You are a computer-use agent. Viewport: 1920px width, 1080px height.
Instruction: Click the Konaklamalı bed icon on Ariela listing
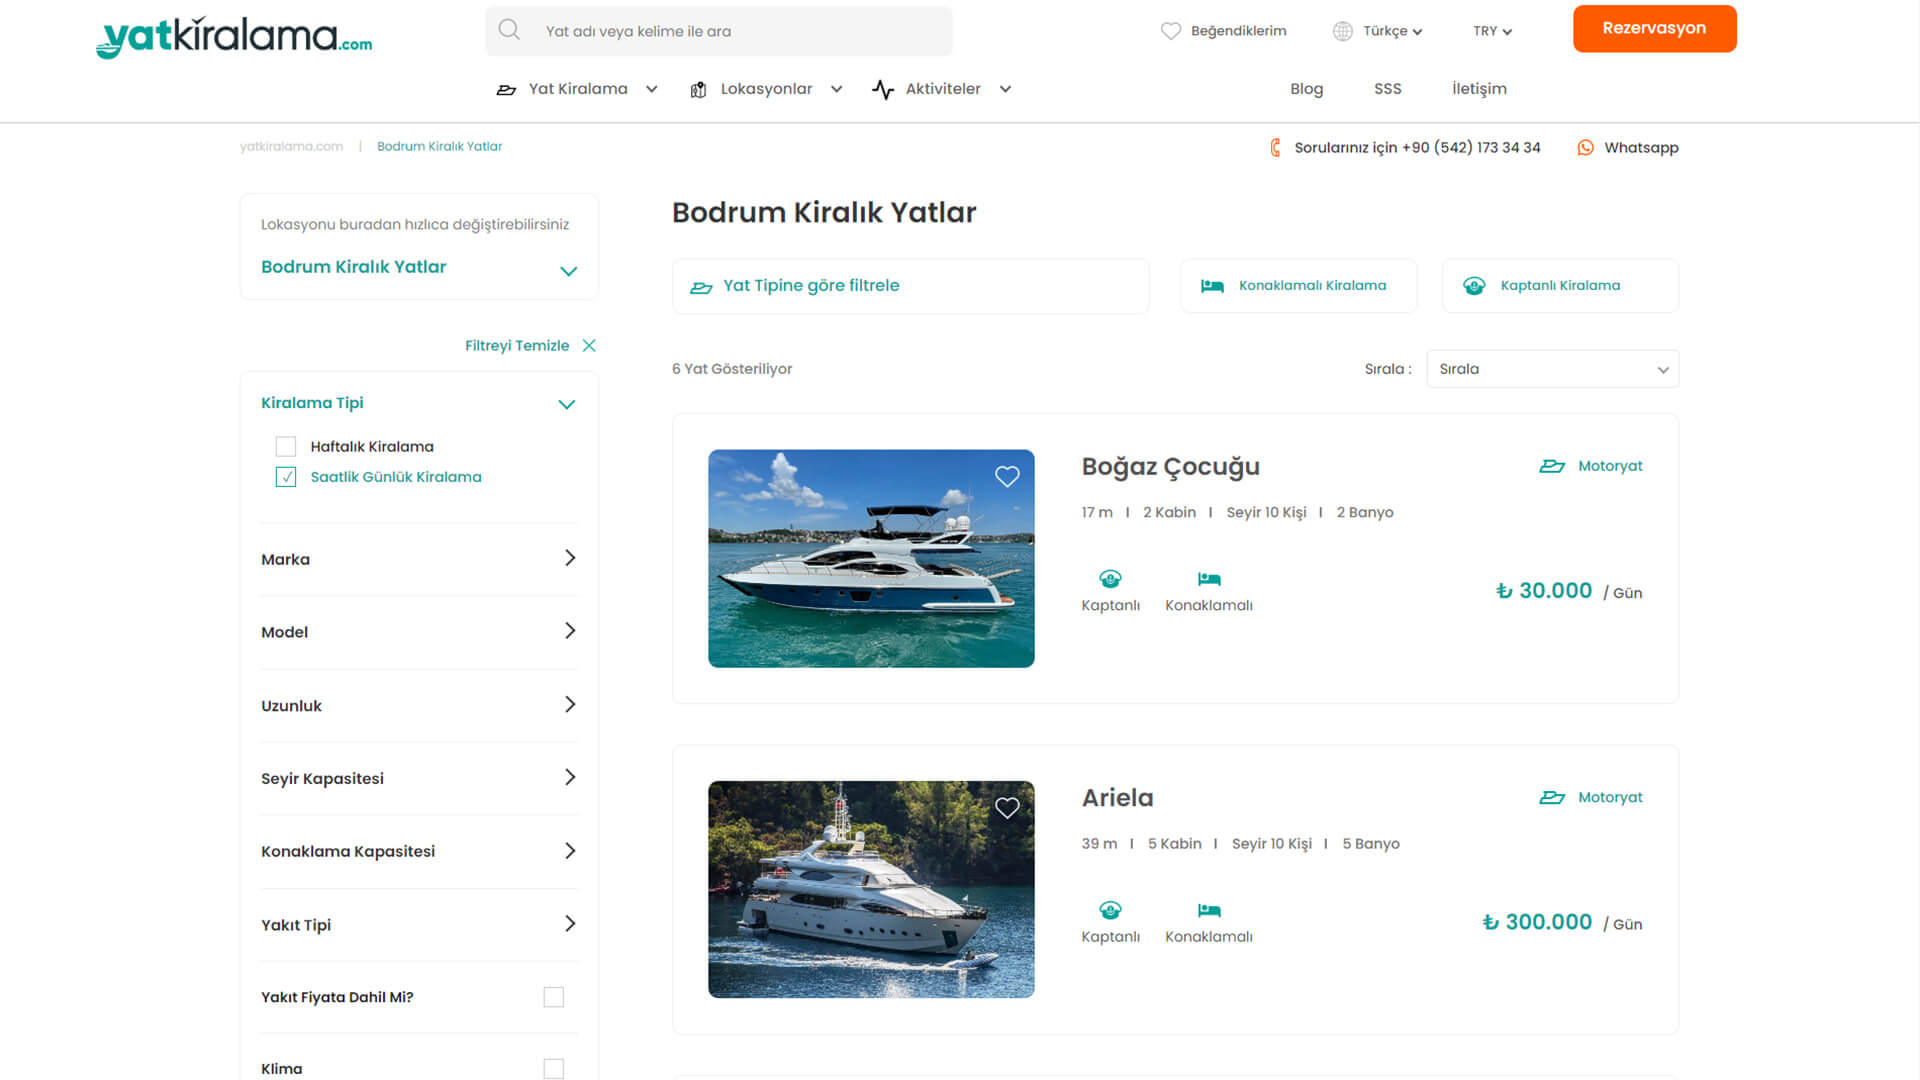(x=1208, y=909)
